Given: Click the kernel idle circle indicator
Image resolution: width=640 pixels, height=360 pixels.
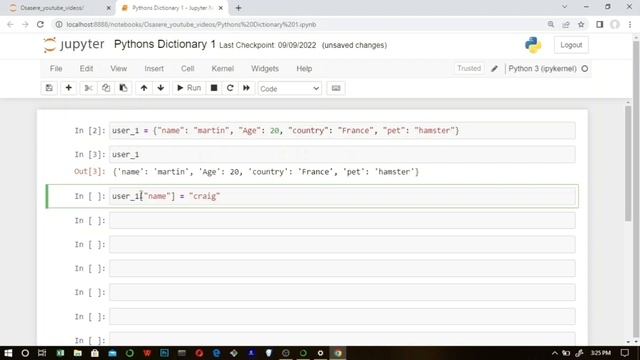Looking at the screenshot, I should 584,69.
